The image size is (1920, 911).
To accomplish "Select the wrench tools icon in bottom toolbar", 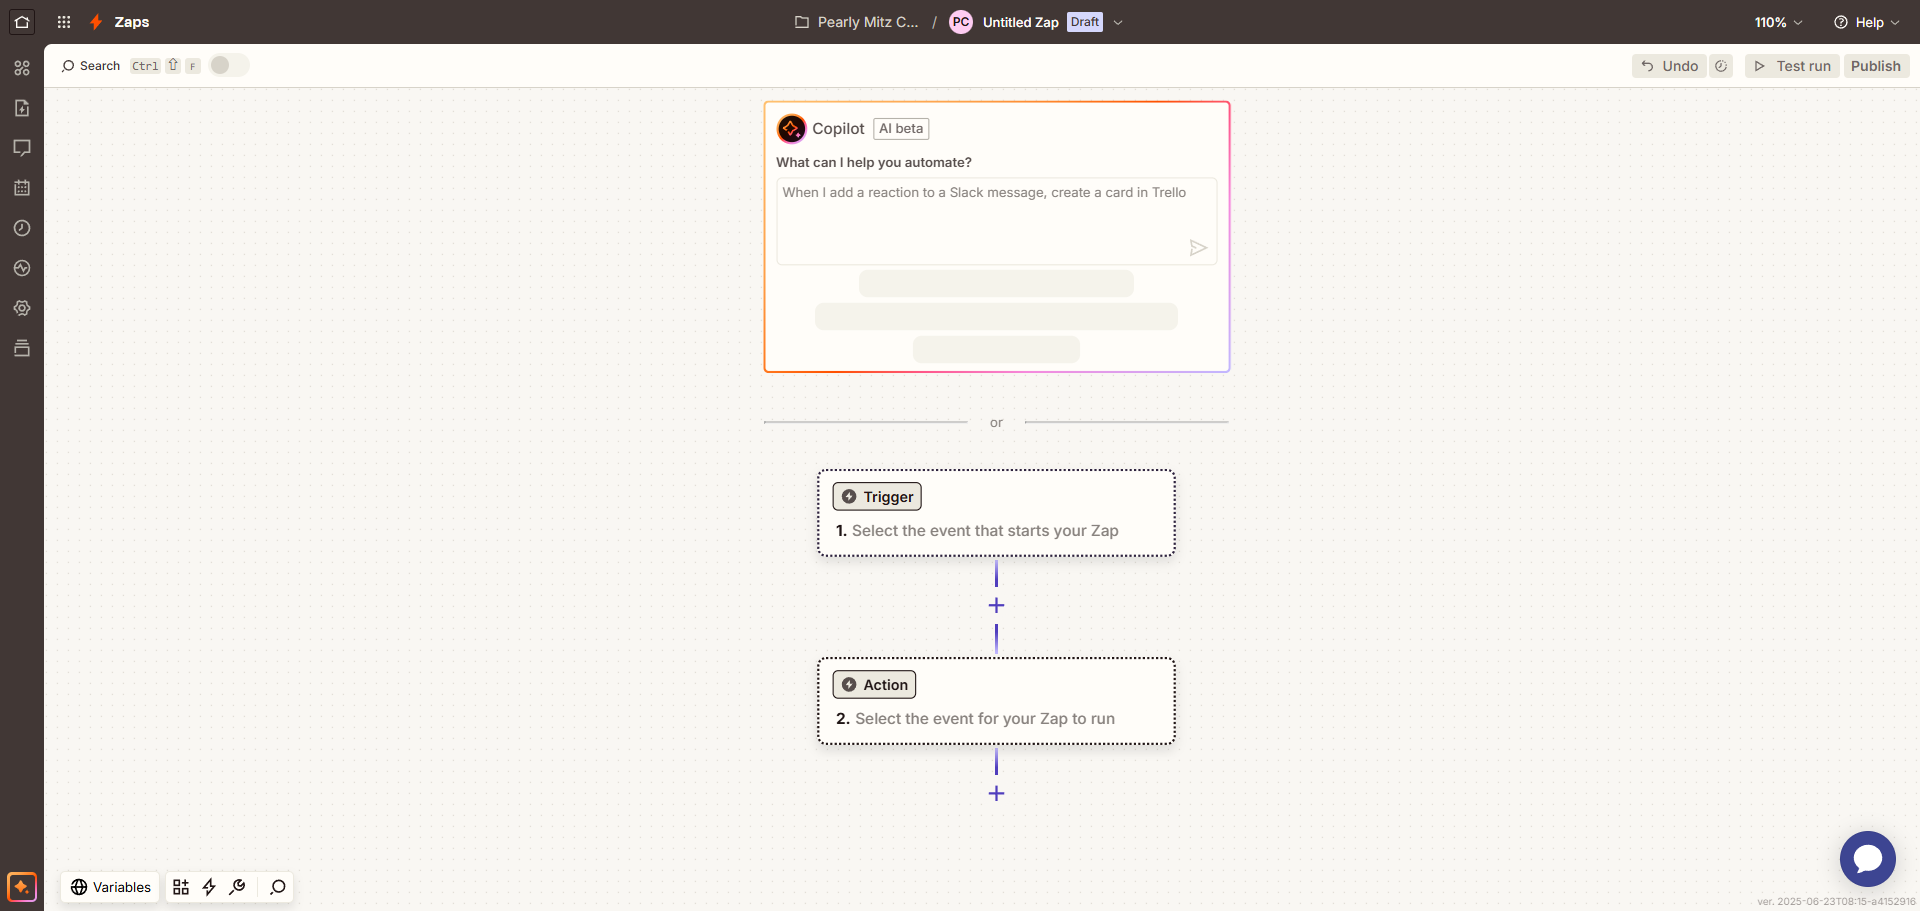I will 237,887.
